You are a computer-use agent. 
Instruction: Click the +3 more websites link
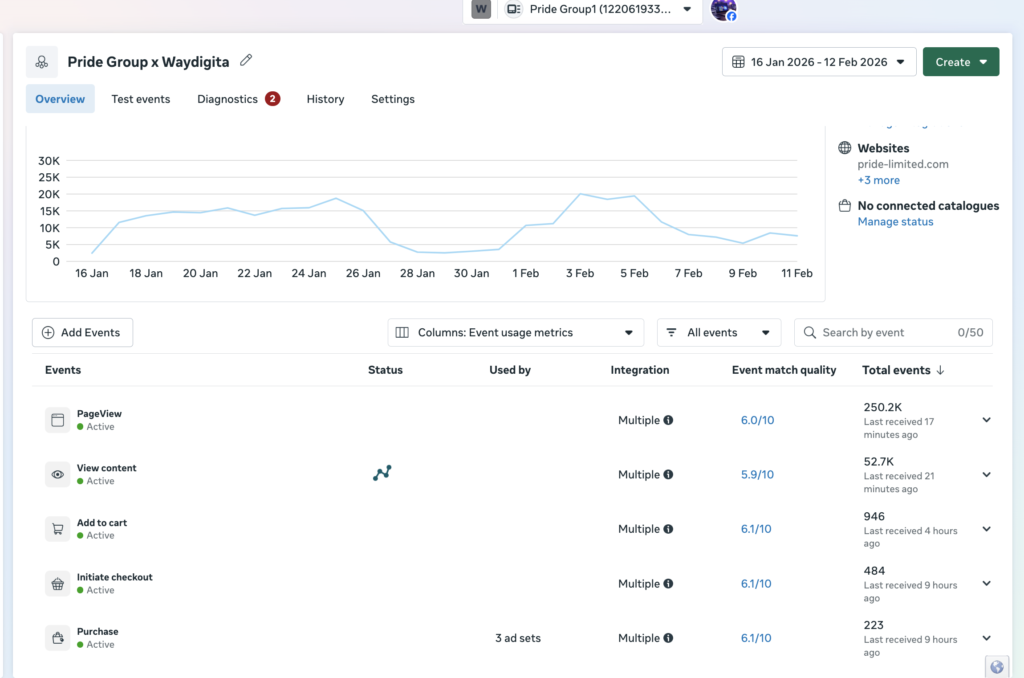pyautogui.click(x=878, y=180)
